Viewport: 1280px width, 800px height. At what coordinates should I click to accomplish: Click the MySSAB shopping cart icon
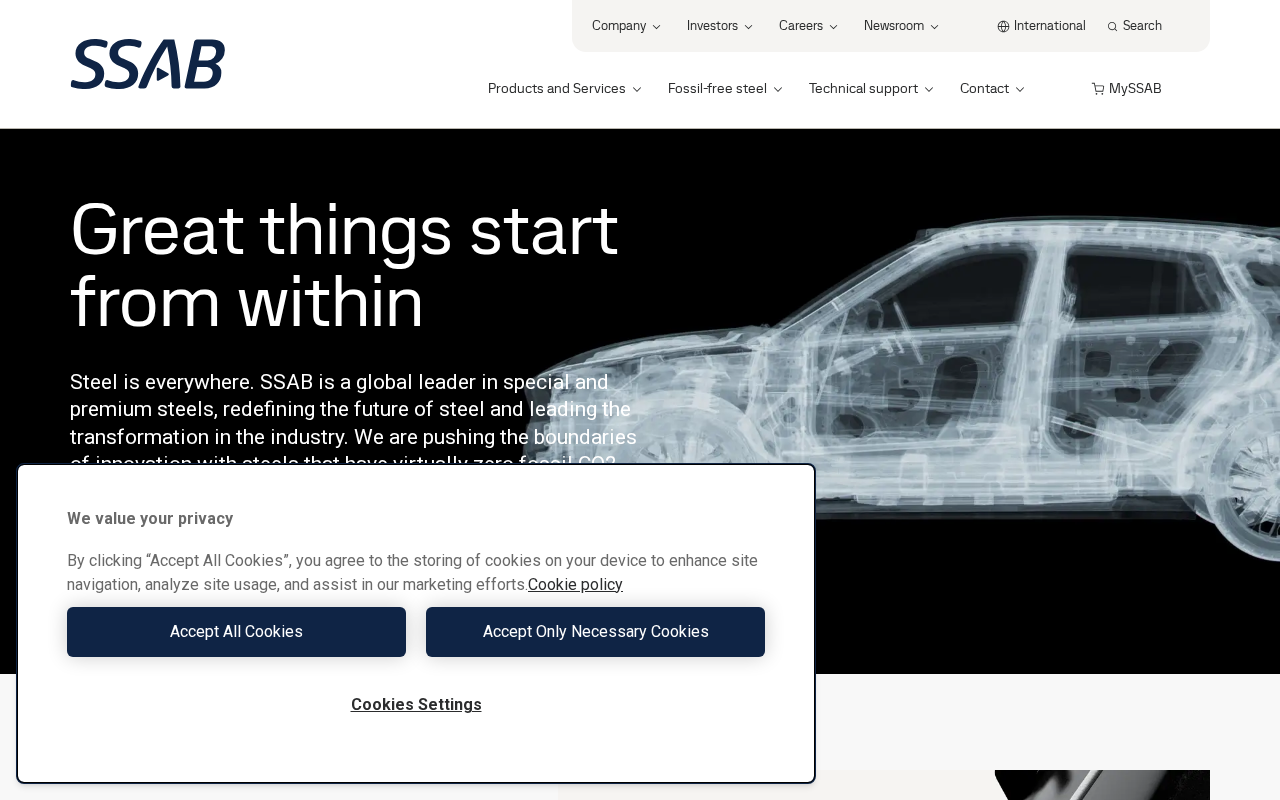tap(1098, 89)
